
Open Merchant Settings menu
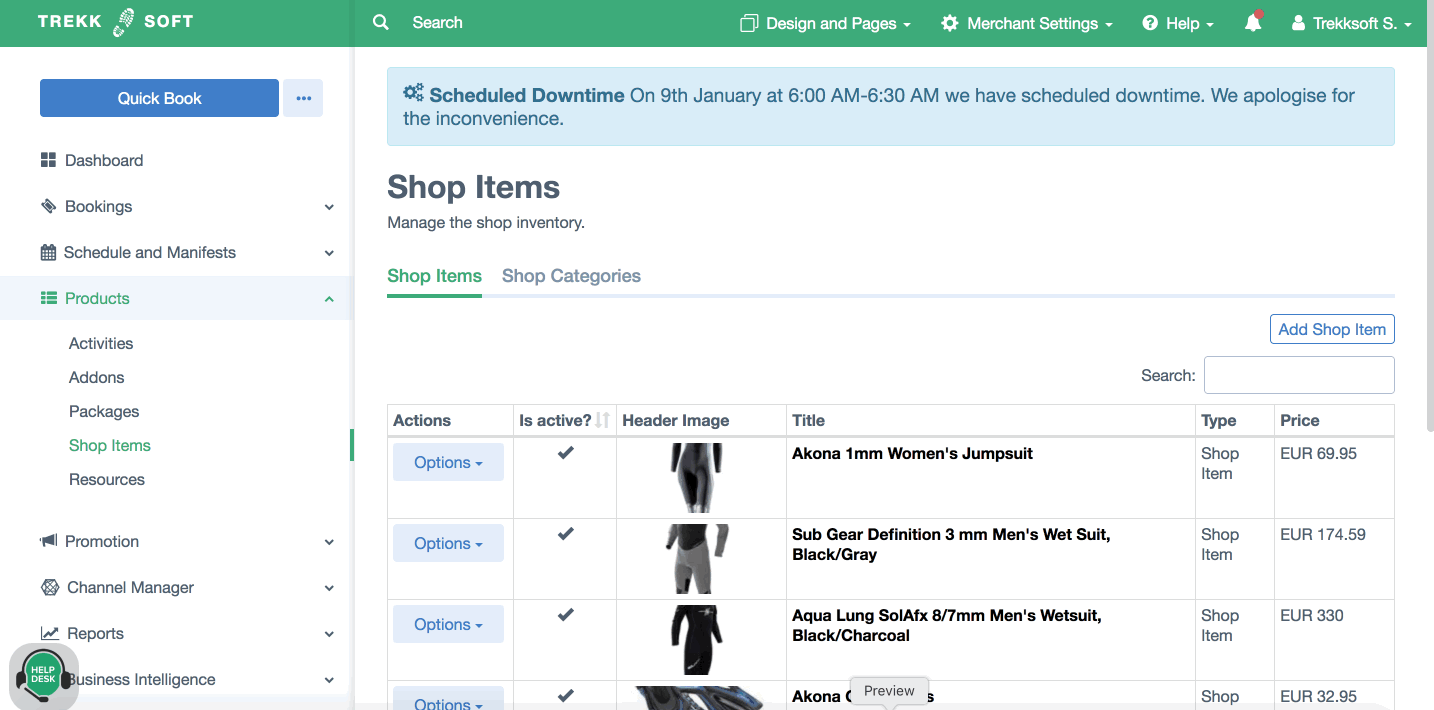pyautogui.click(x=1027, y=23)
